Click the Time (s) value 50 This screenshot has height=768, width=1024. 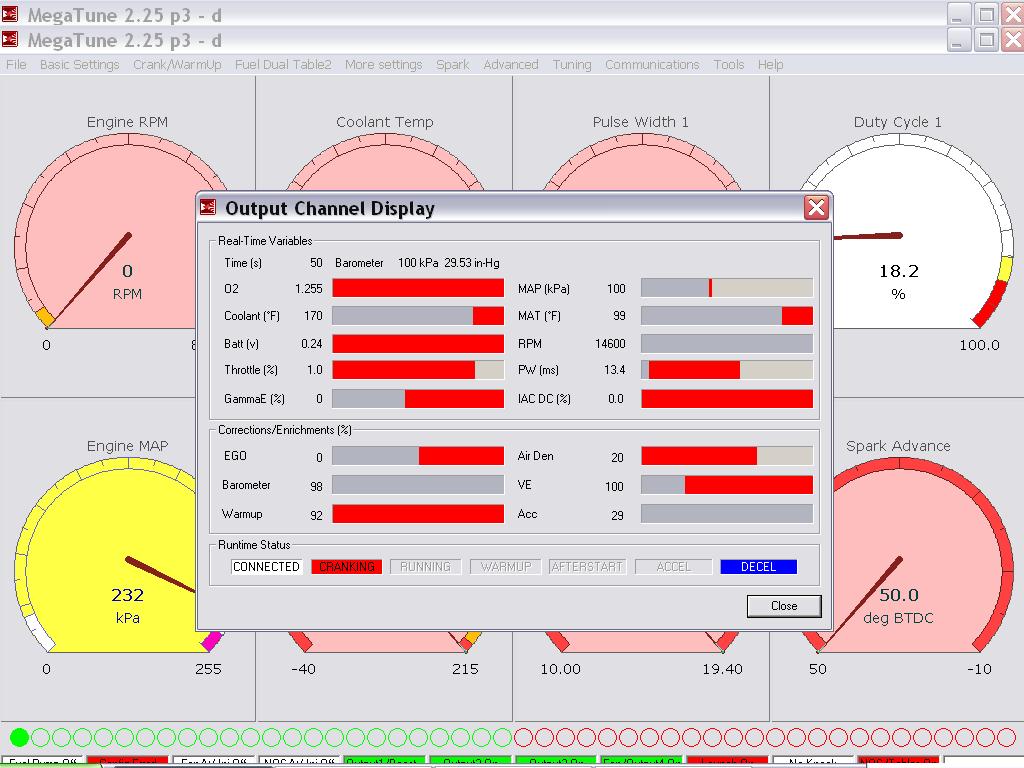point(316,263)
